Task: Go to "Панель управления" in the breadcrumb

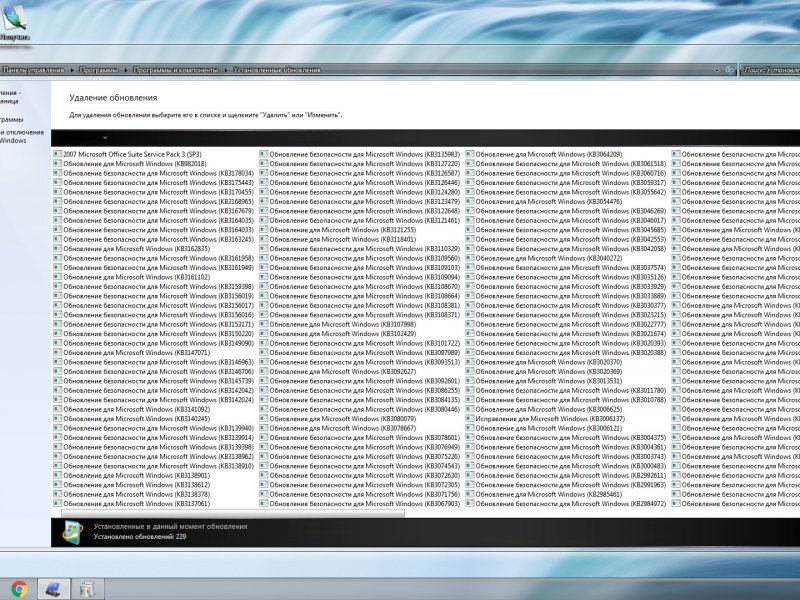Action: click(34, 70)
